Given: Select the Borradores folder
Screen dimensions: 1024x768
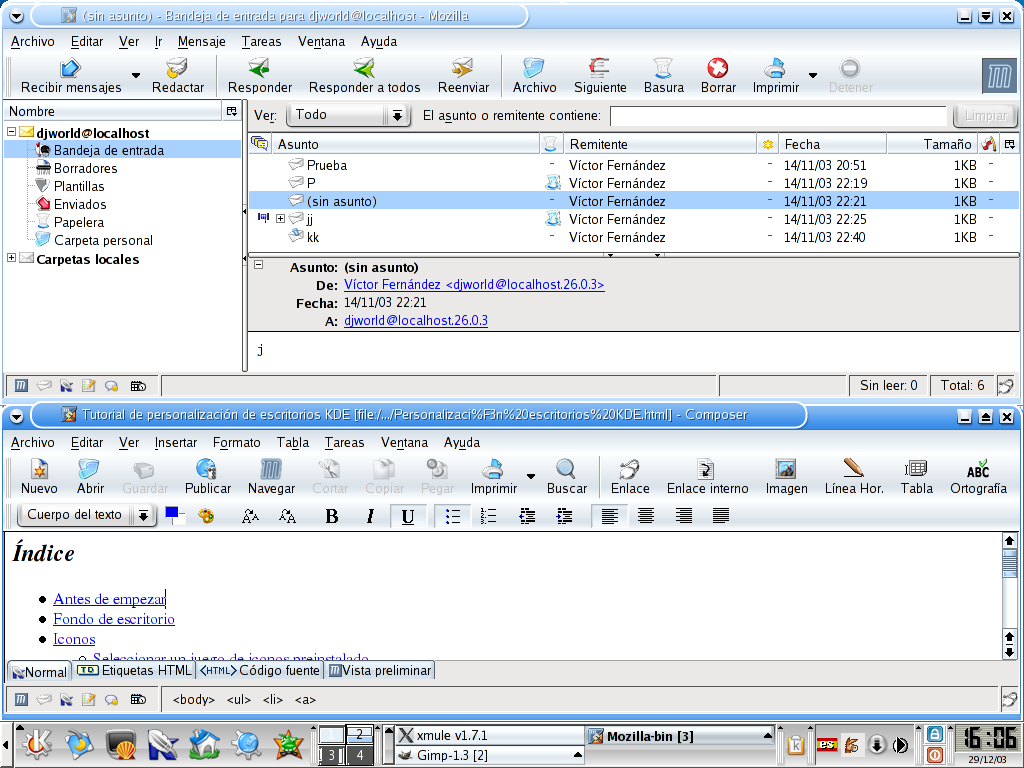Looking at the screenshot, I should (85, 168).
